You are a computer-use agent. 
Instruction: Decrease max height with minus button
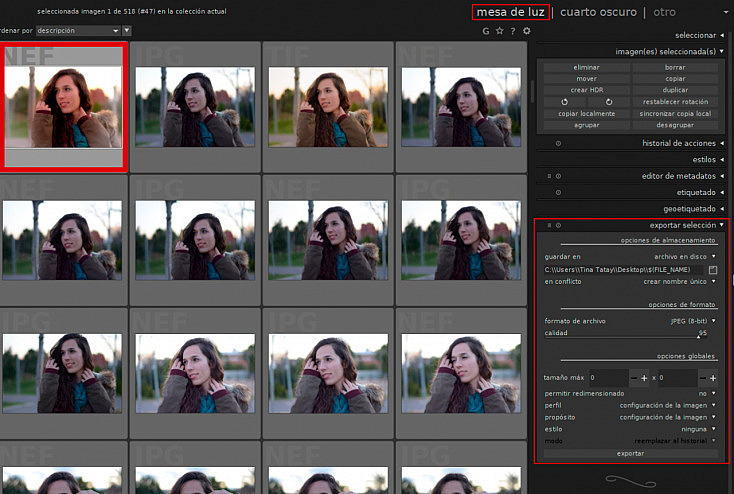pyautogui.click(x=703, y=378)
